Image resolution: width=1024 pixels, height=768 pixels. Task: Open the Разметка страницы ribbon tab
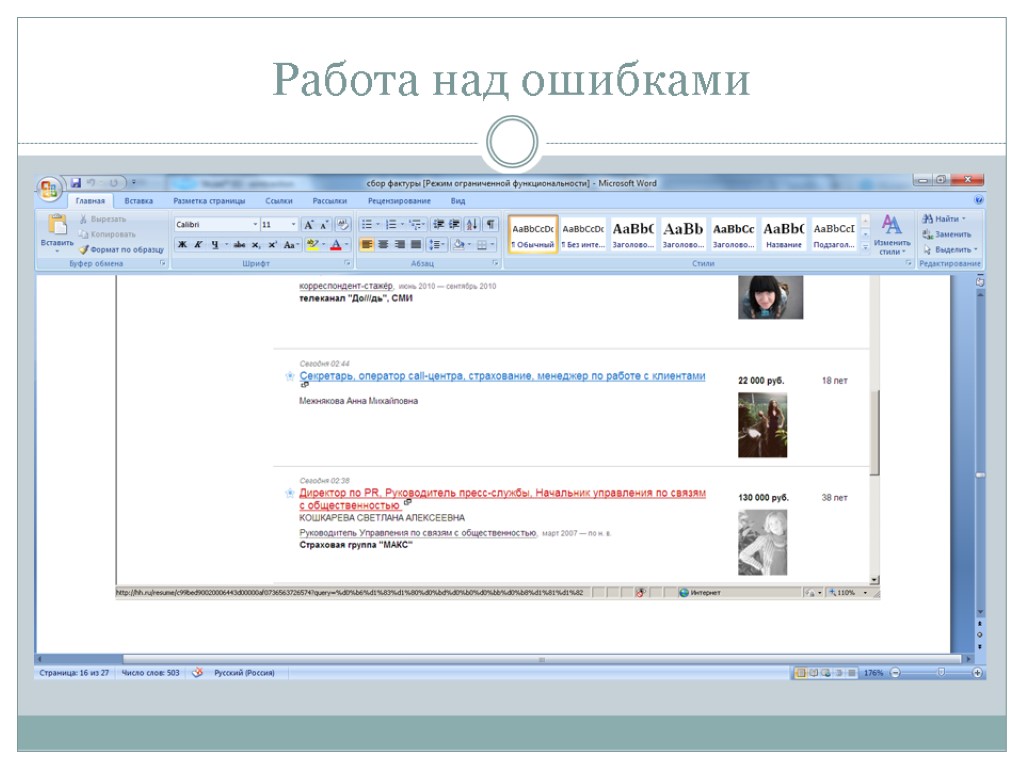[209, 201]
